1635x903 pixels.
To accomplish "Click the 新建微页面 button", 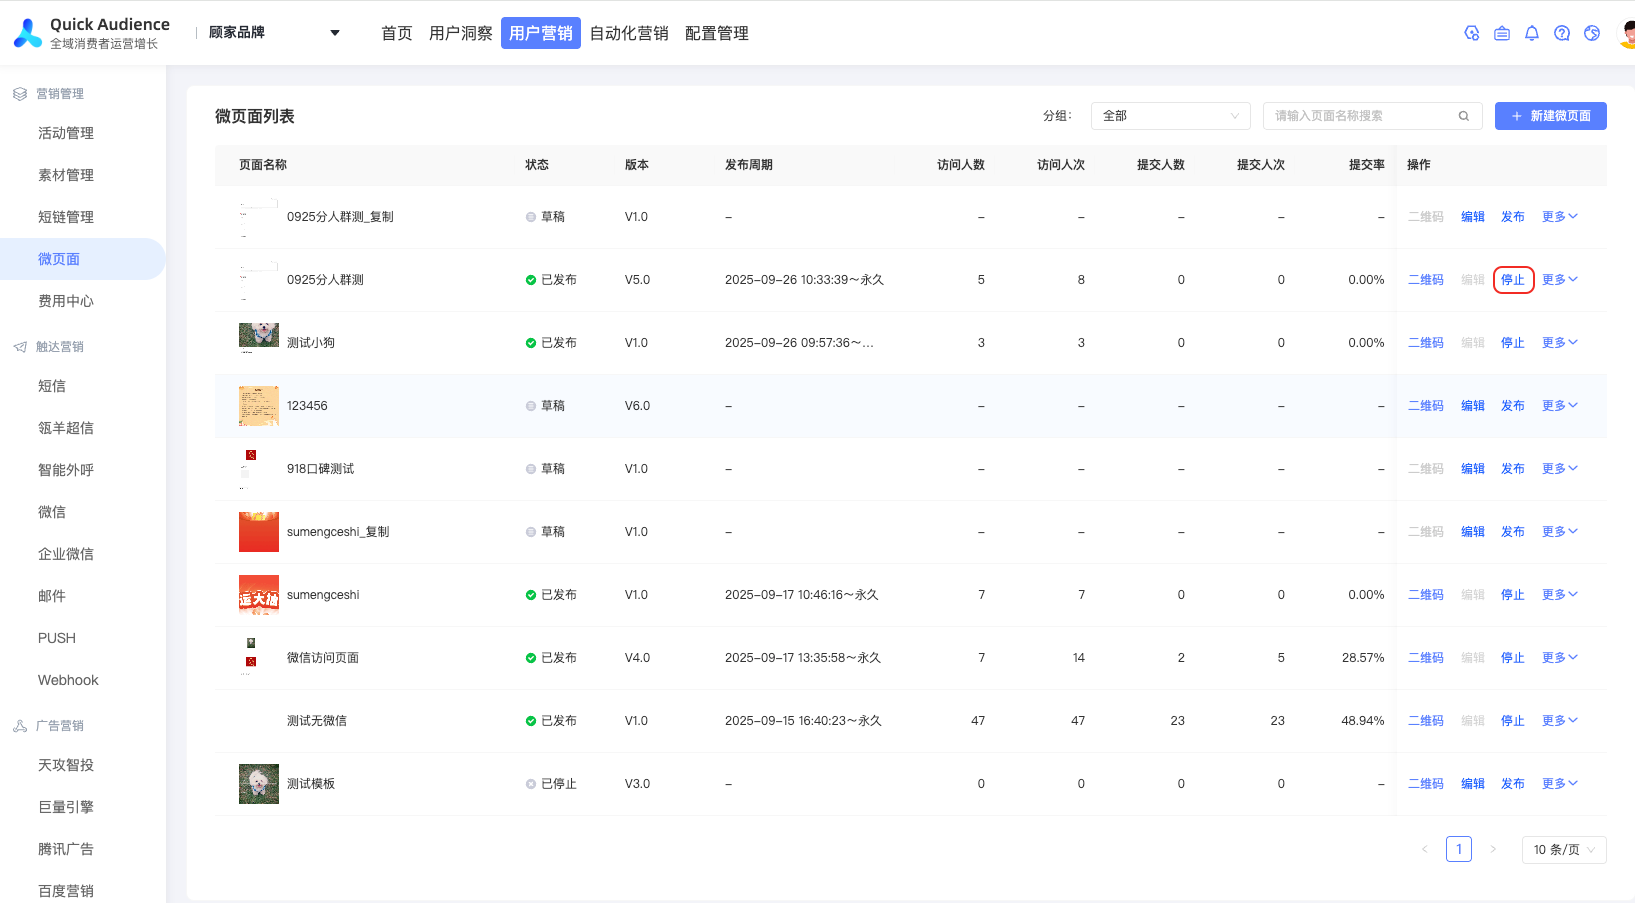I will (1550, 116).
